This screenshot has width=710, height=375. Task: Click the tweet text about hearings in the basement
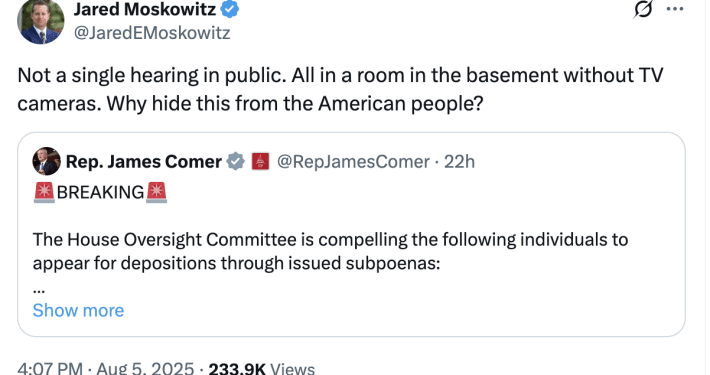(x=340, y=89)
